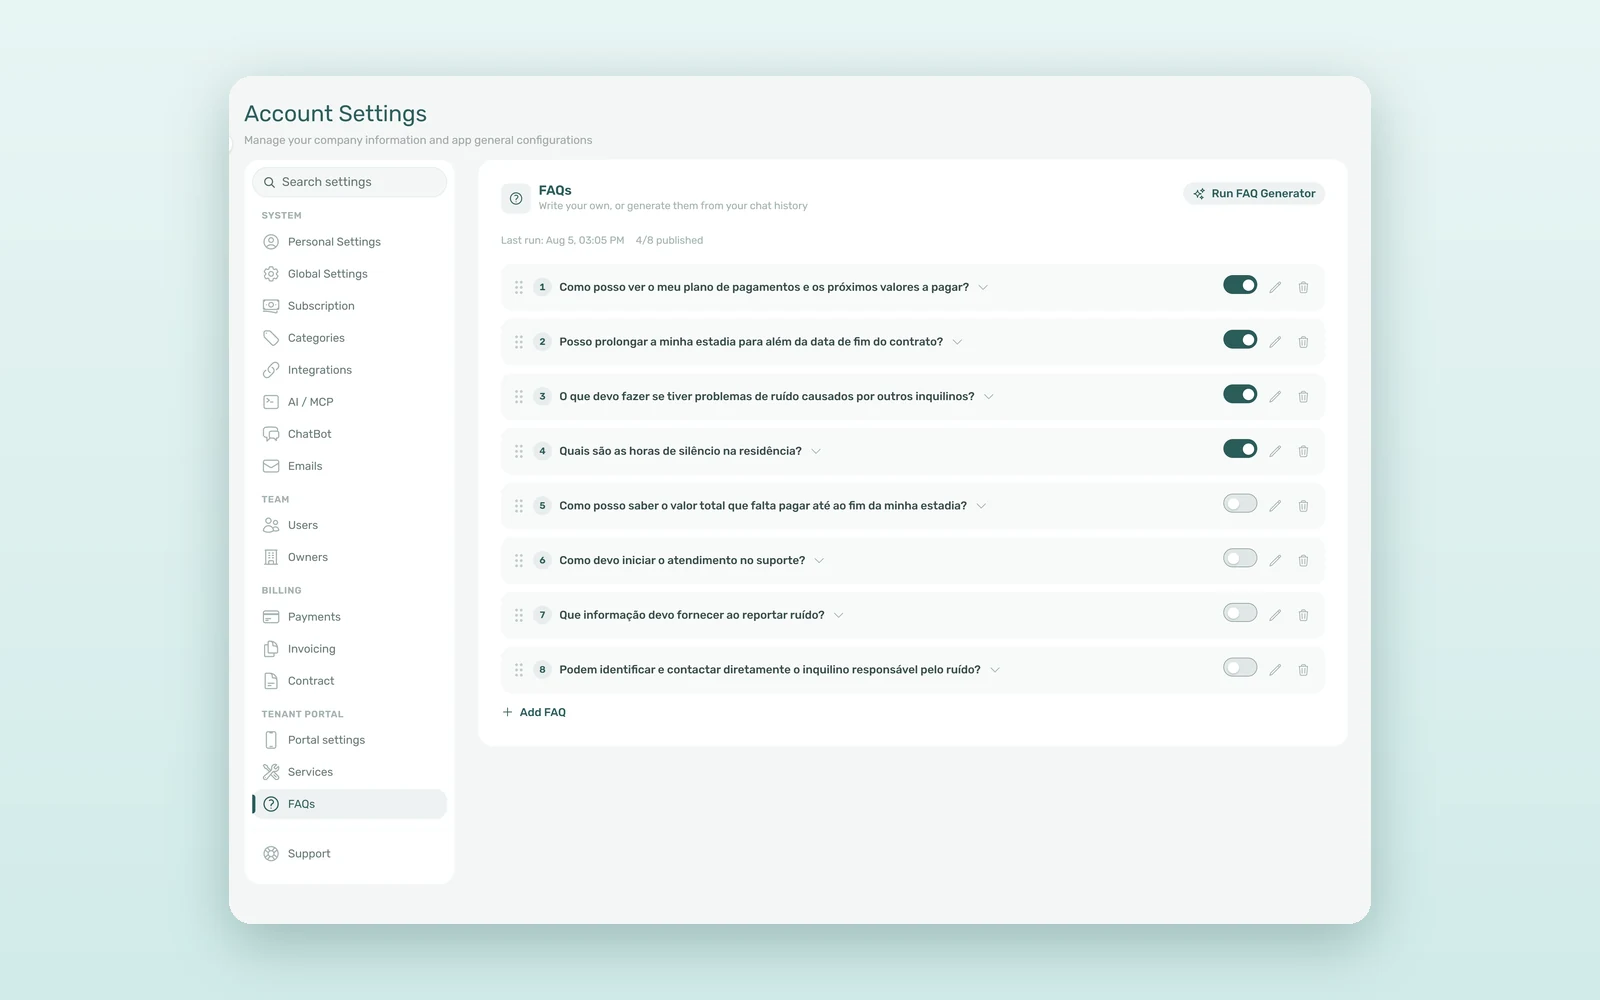Viewport: 1600px width, 1000px height.
Task: Expand FAQ 4 chevron arrow
Action: (x=816, y=451)
